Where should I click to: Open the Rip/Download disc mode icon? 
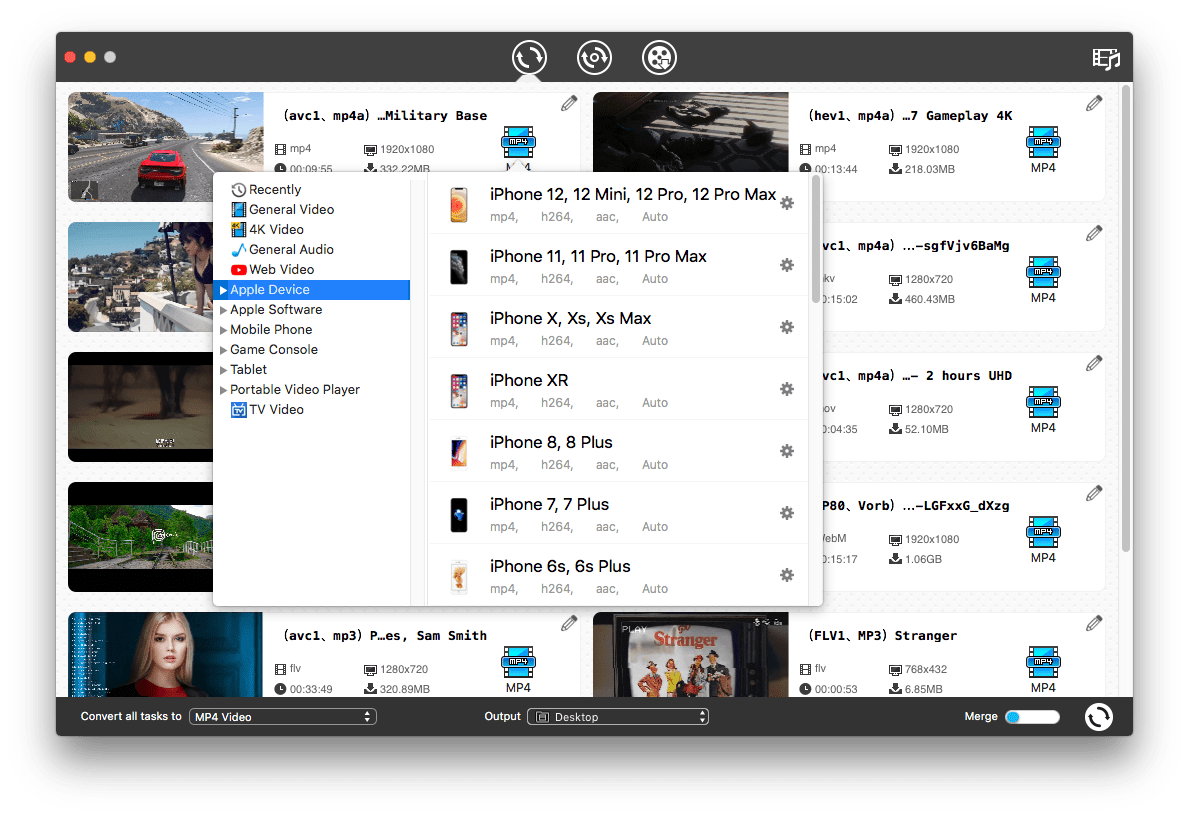594,58
